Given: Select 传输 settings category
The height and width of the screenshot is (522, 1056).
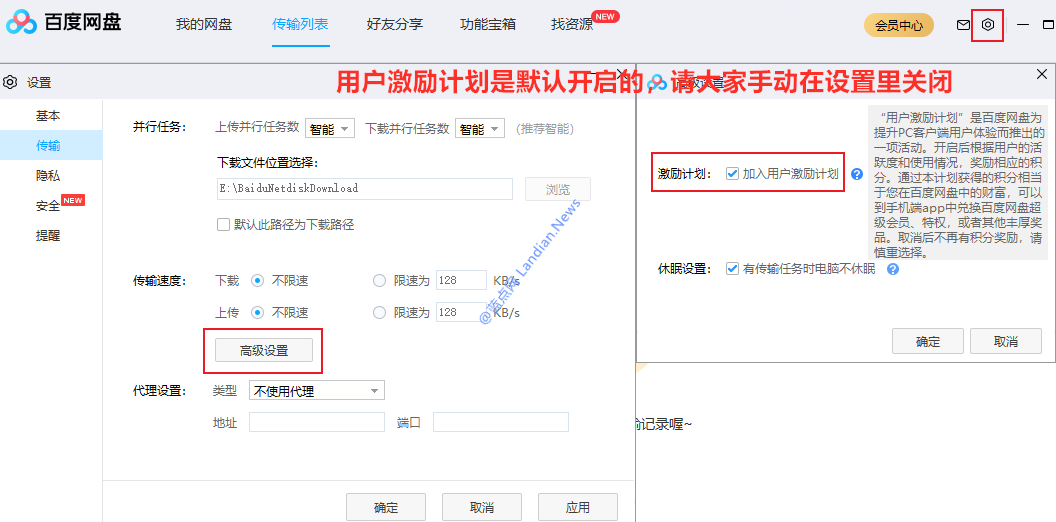Looking at the screenshot, I should pyautogui.click(x=51, y=145).
